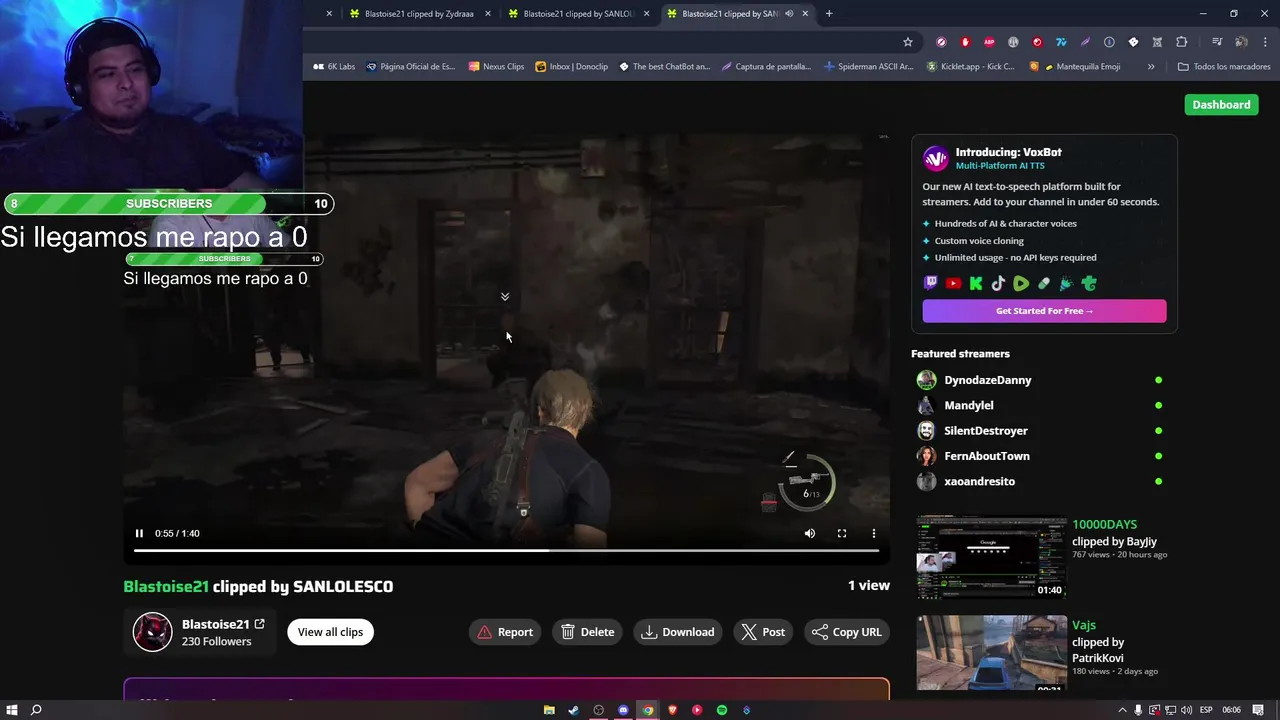Open the 6K Labs bookmark
Viewport: 1280px width, 720px height.
(x=334, y=67)
